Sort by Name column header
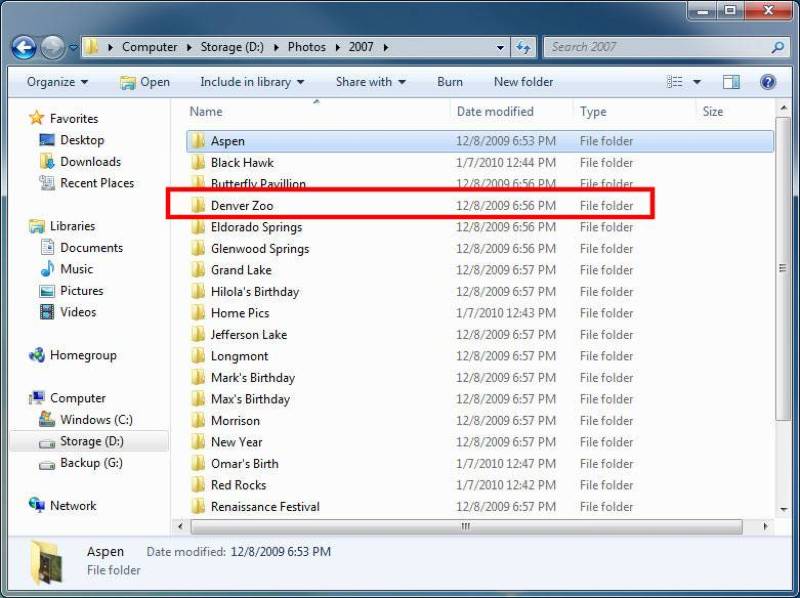800x598 pixels. (x=206, y=112)
